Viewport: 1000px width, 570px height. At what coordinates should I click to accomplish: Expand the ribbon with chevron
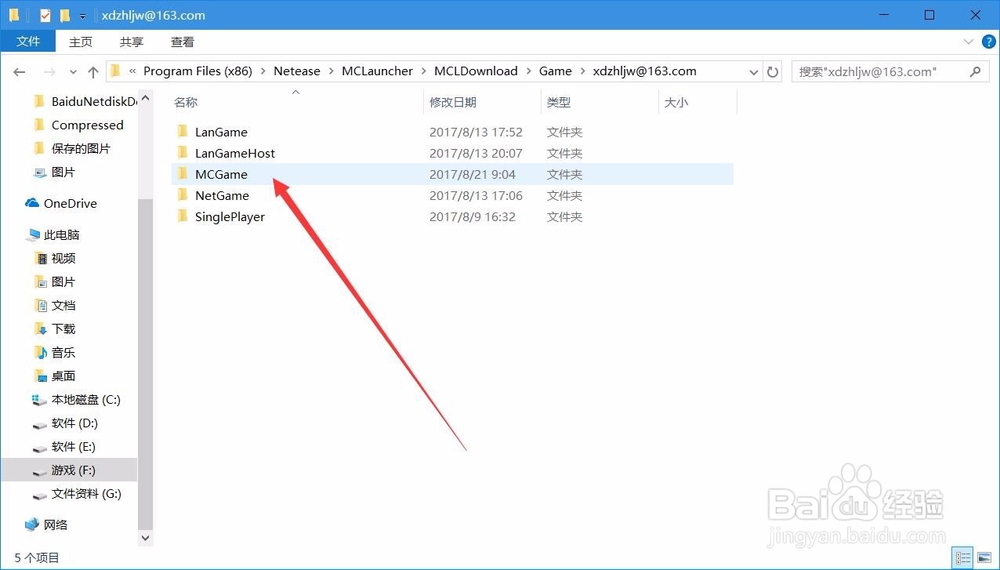pos(968,42)
